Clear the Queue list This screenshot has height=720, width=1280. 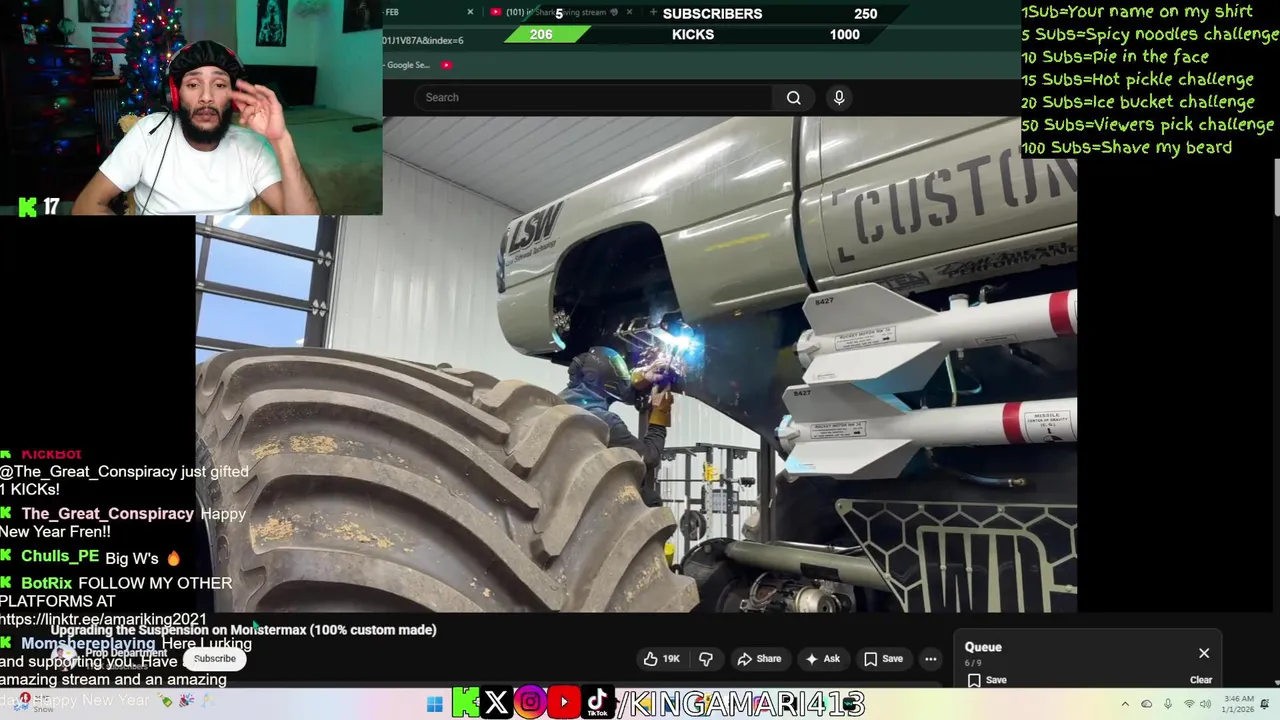coord(1201,680)
